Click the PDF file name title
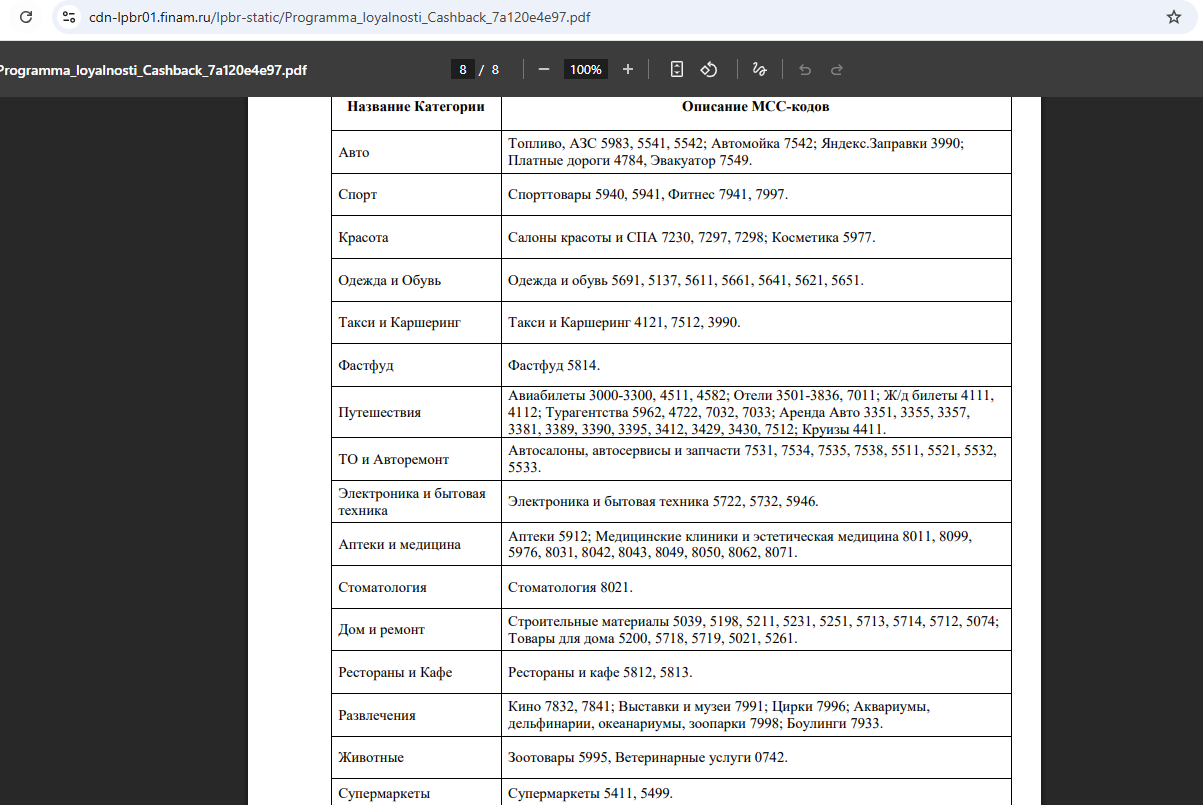Image resolution: width=1203 pixels, height=805 pixels. (152, 70)
